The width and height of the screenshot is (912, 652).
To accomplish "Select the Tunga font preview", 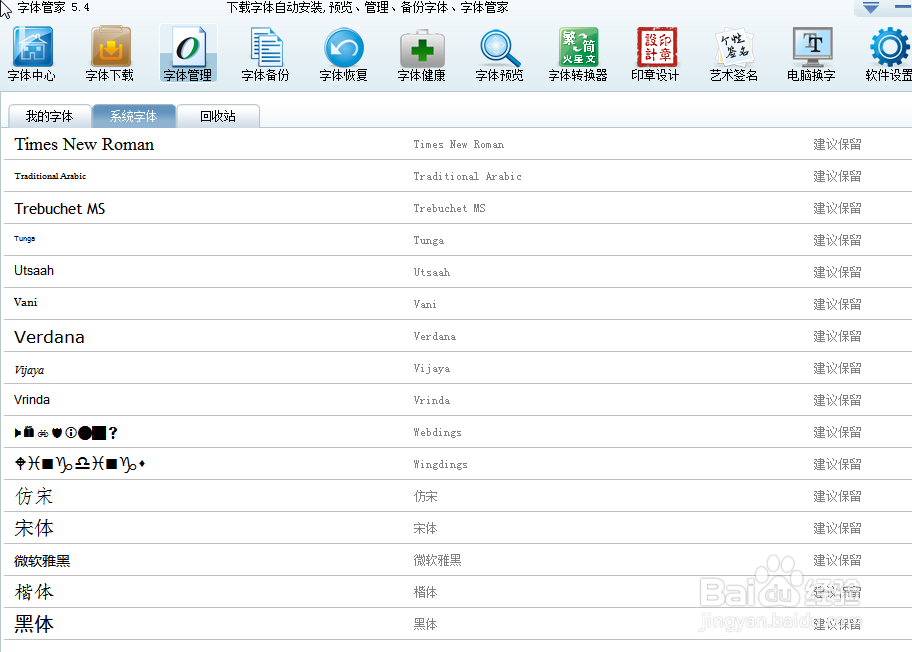I will (24, 238).
